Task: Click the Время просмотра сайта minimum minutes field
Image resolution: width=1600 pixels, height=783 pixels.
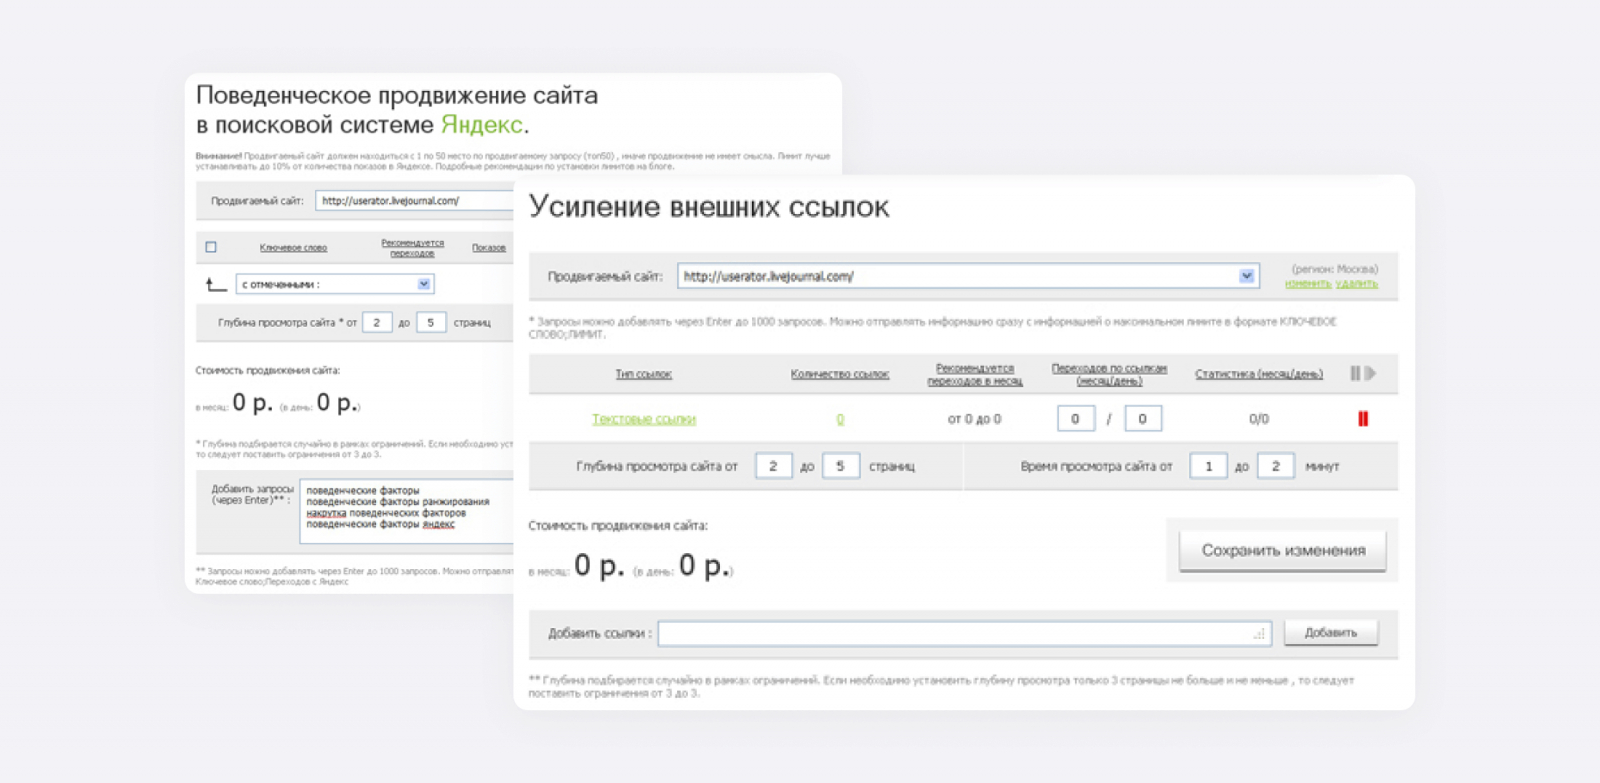Action: click(1208, 466)
